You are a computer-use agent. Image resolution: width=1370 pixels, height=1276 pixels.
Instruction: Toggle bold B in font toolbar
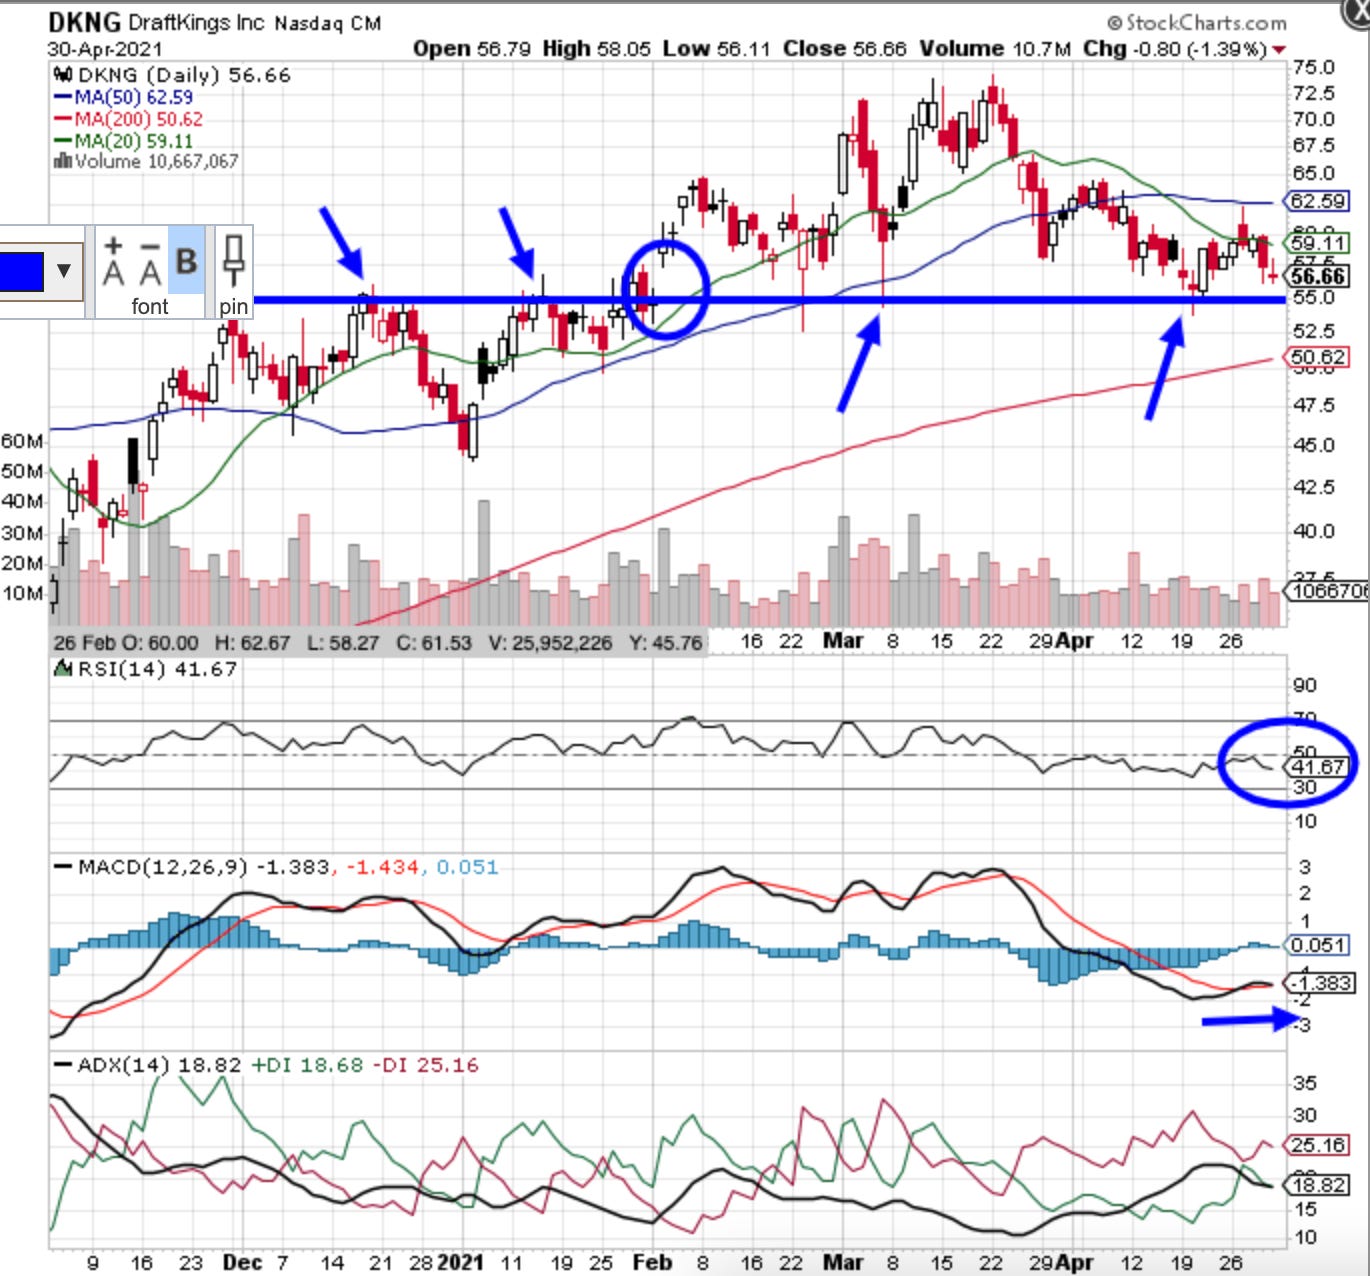(x=186, y=260)
